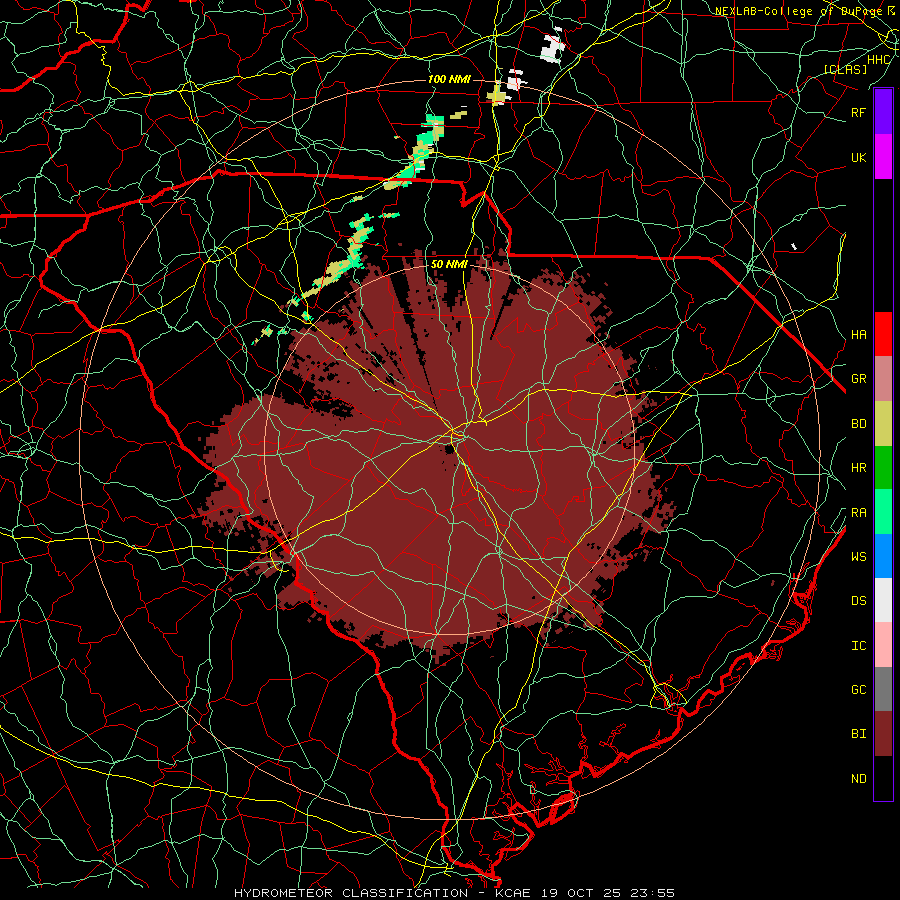Click the RF purple legend swatch
Screen dimensions: 900x900
click(x=883, y=112)
